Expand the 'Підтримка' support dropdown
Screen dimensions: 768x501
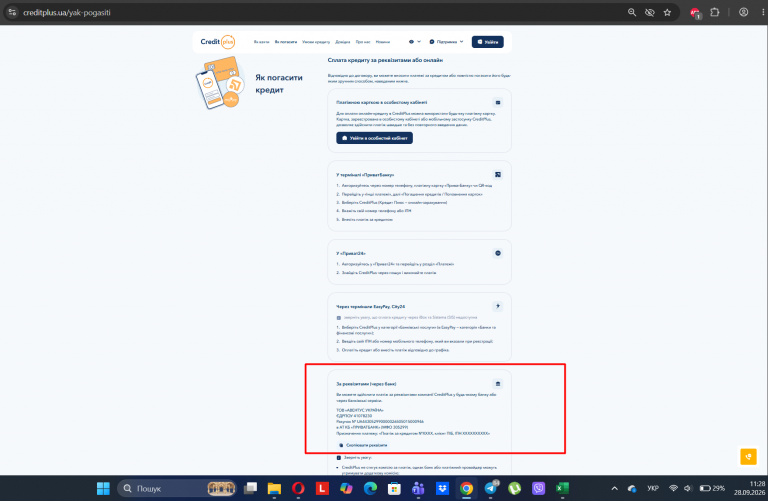[446, 42]
